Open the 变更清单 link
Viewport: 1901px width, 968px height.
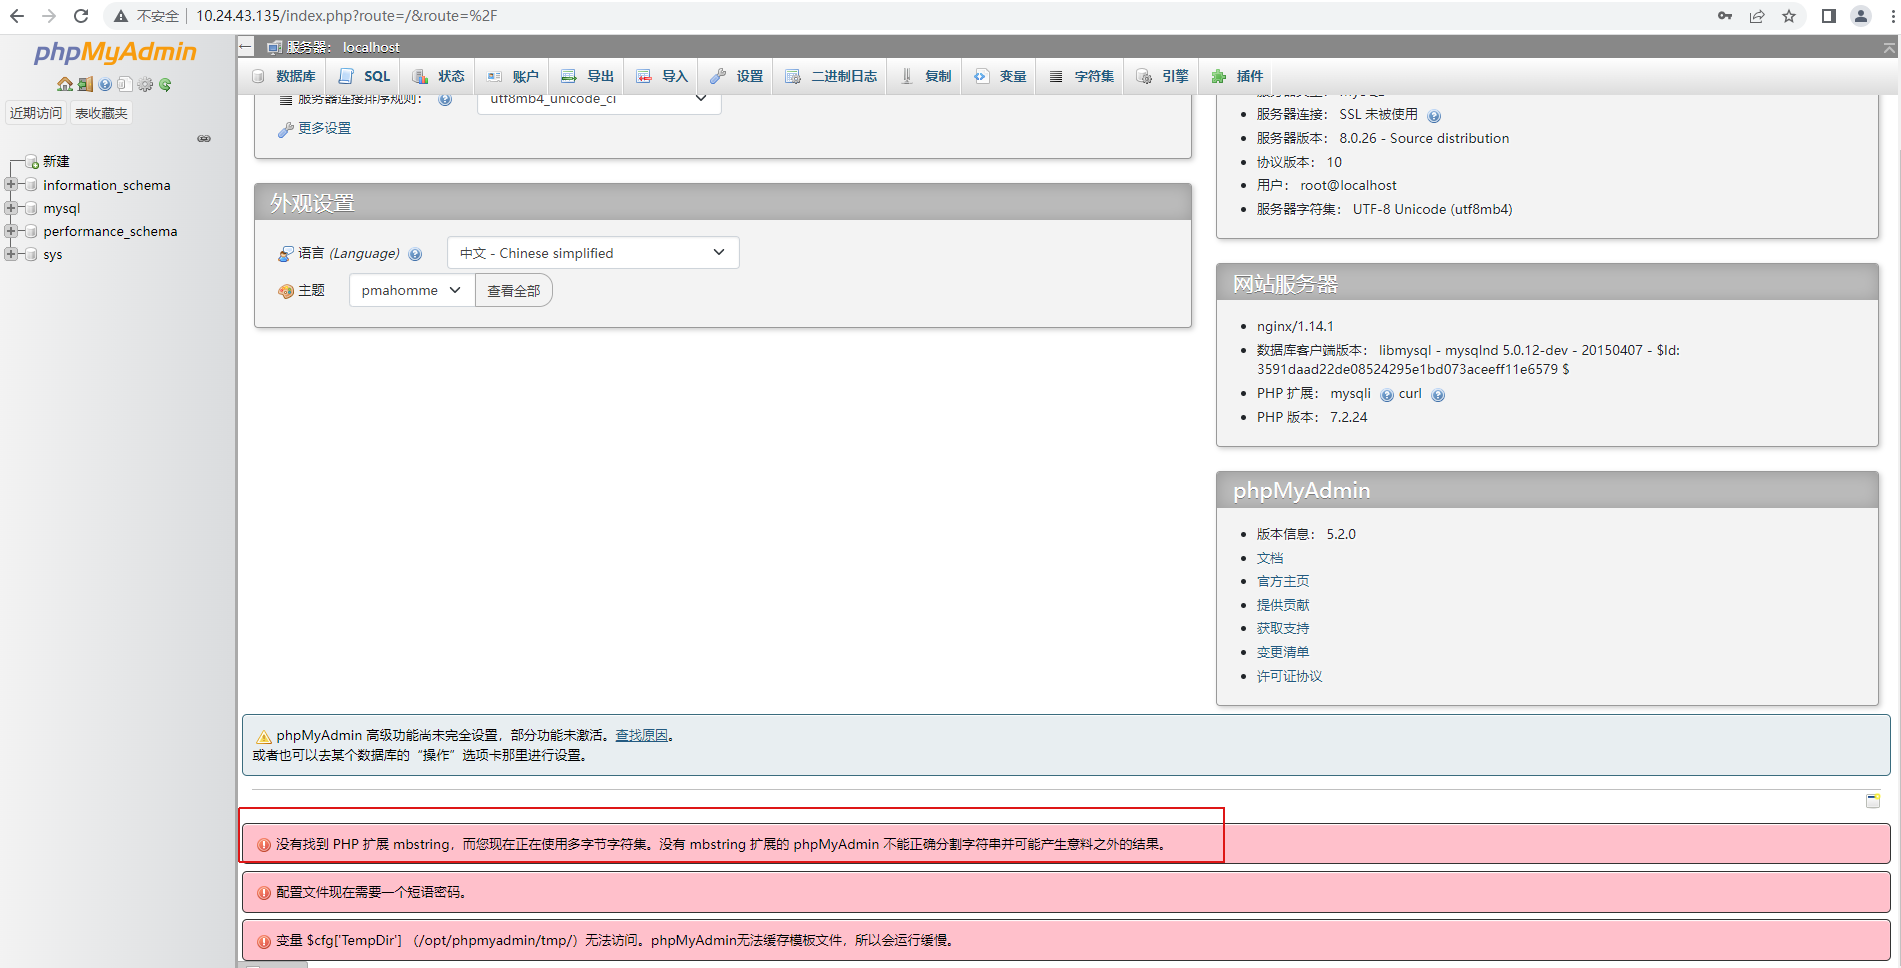[x=1283, y=652]
